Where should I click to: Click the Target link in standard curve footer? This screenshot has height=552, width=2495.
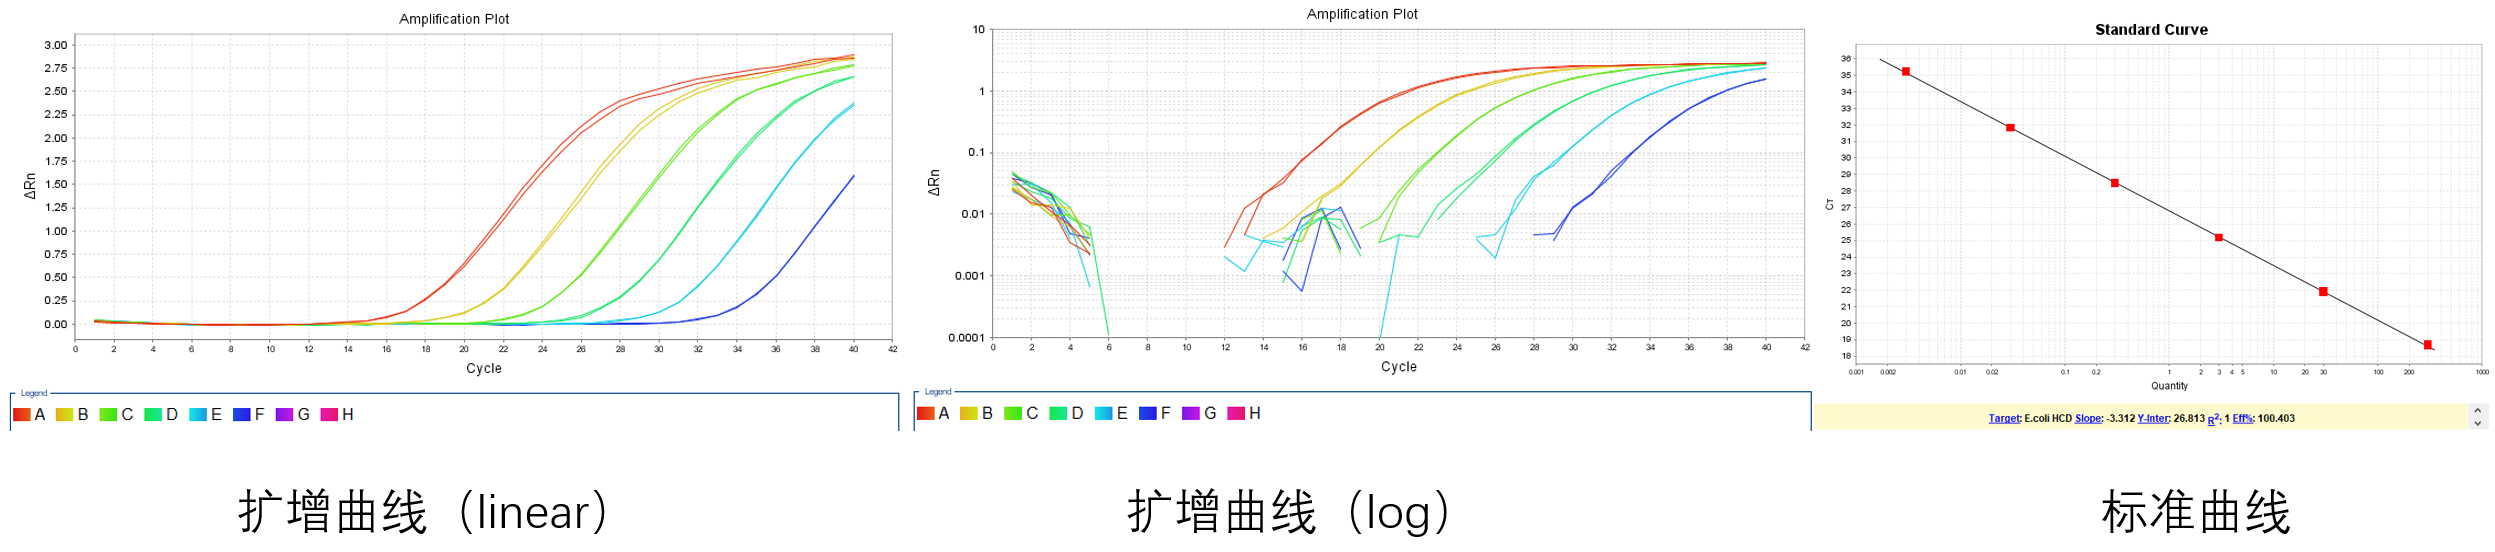[x=2003, y=418]
